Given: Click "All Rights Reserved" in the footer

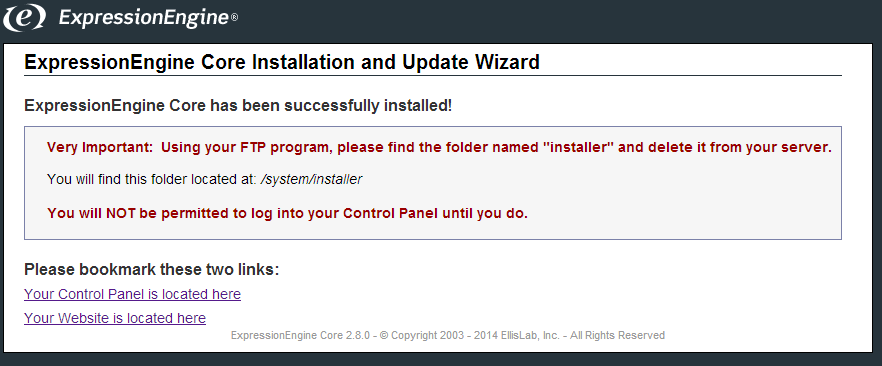Looking at the screenshot, I should click(617, 336).
